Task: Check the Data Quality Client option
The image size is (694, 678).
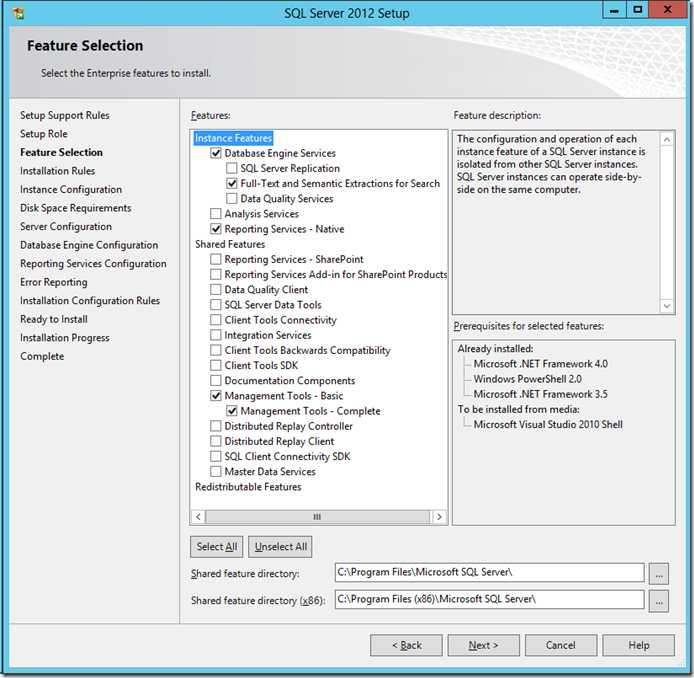Action: tap(216, 289)
